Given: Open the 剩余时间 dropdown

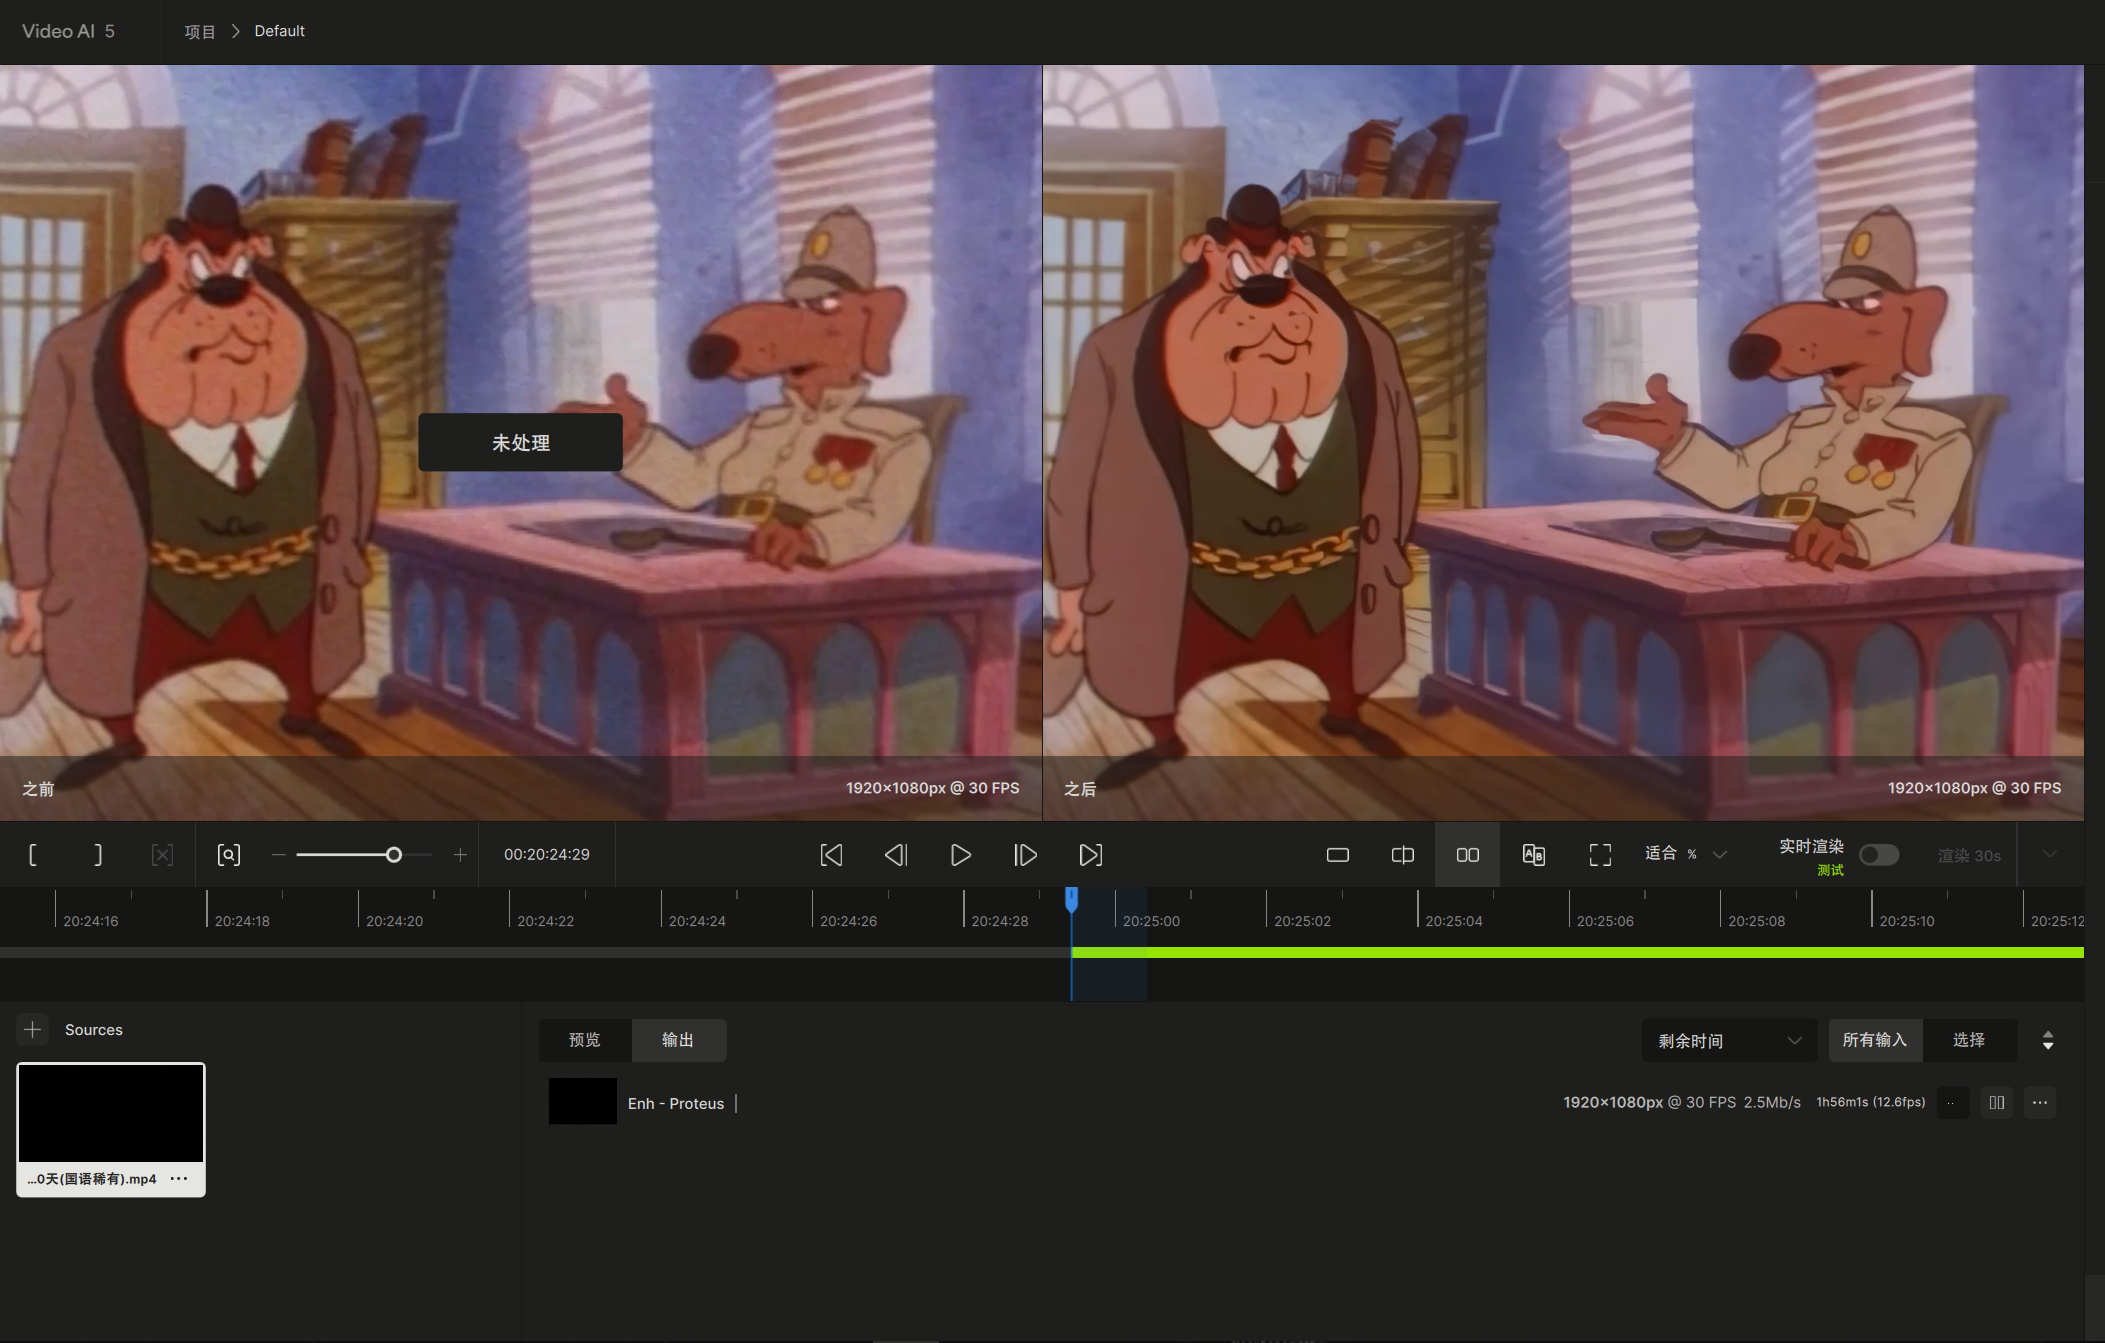Looking at the screenshot, I should 1729,1041.
